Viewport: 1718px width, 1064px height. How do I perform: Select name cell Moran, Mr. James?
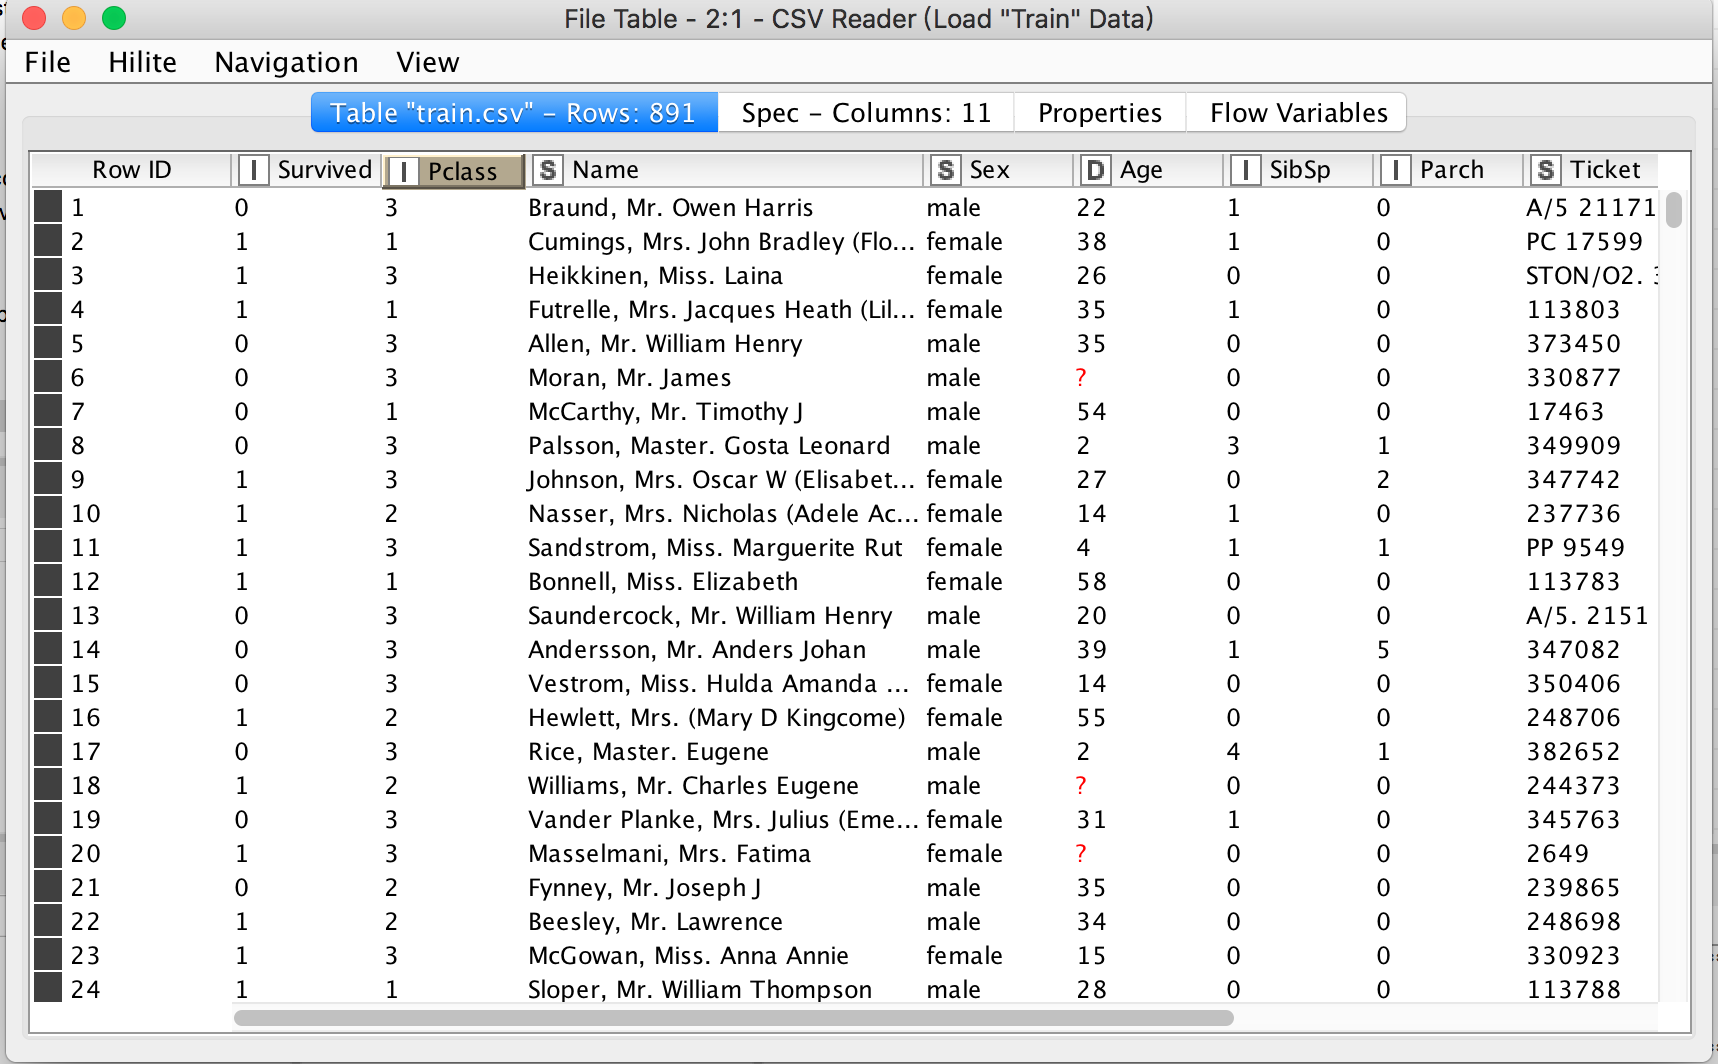click(x=629, y=377)
